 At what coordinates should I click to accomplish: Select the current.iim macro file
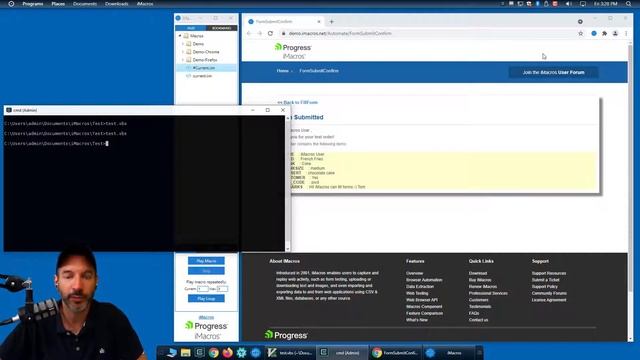point(202,76)
